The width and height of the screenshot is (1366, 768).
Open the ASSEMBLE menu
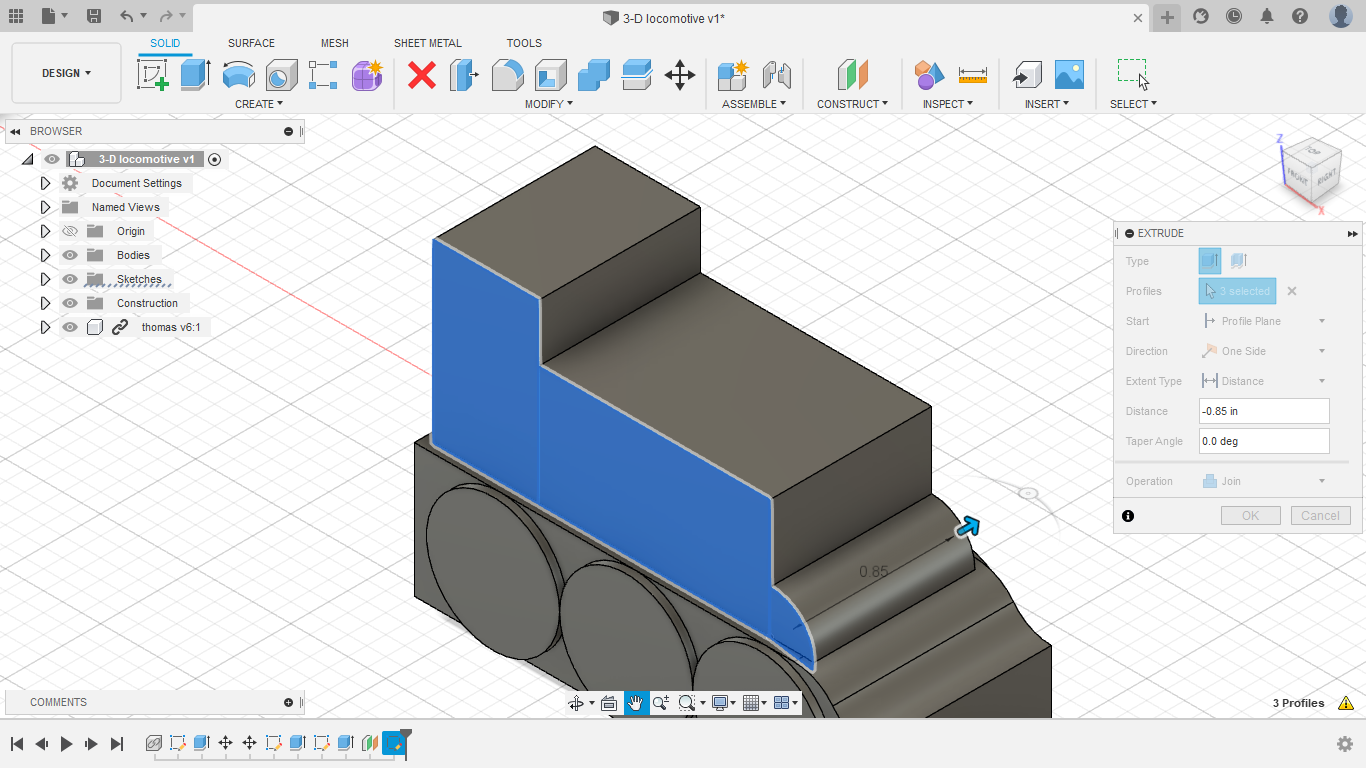[754, 104]
